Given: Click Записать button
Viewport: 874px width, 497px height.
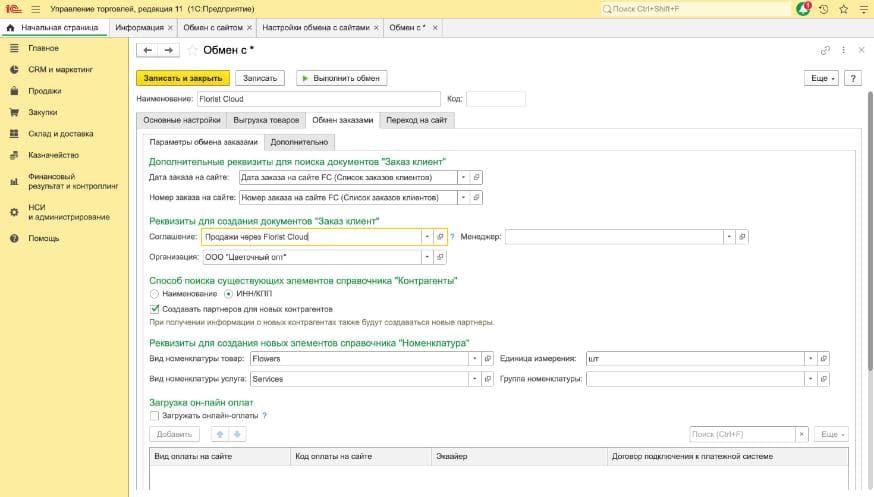Looking at the screenshot, I should point(260,78).
